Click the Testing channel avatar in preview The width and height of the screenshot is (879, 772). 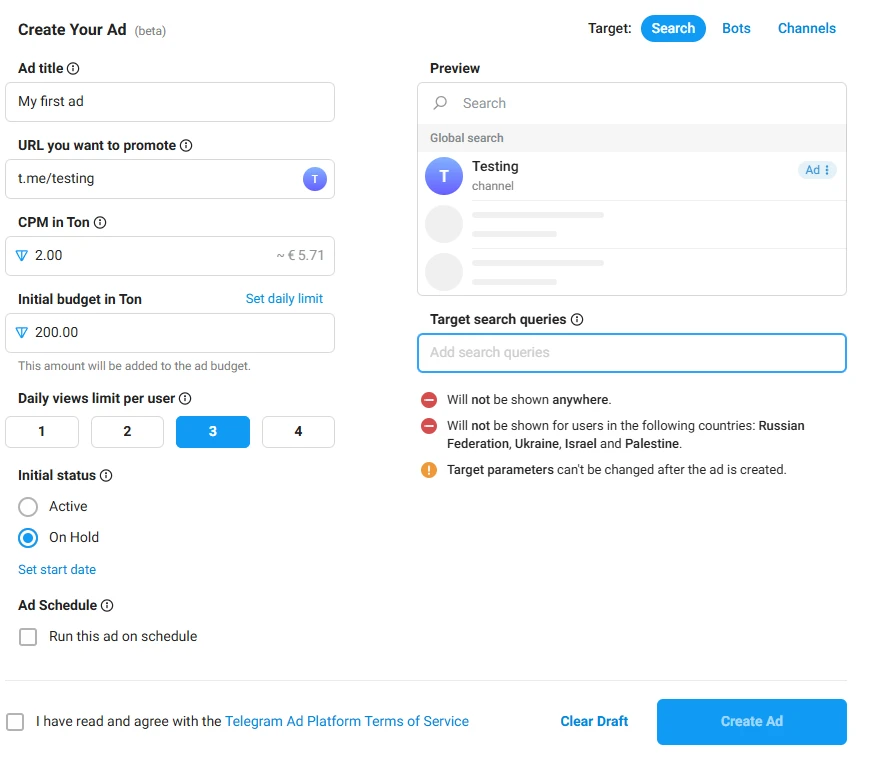coord(444,176)
